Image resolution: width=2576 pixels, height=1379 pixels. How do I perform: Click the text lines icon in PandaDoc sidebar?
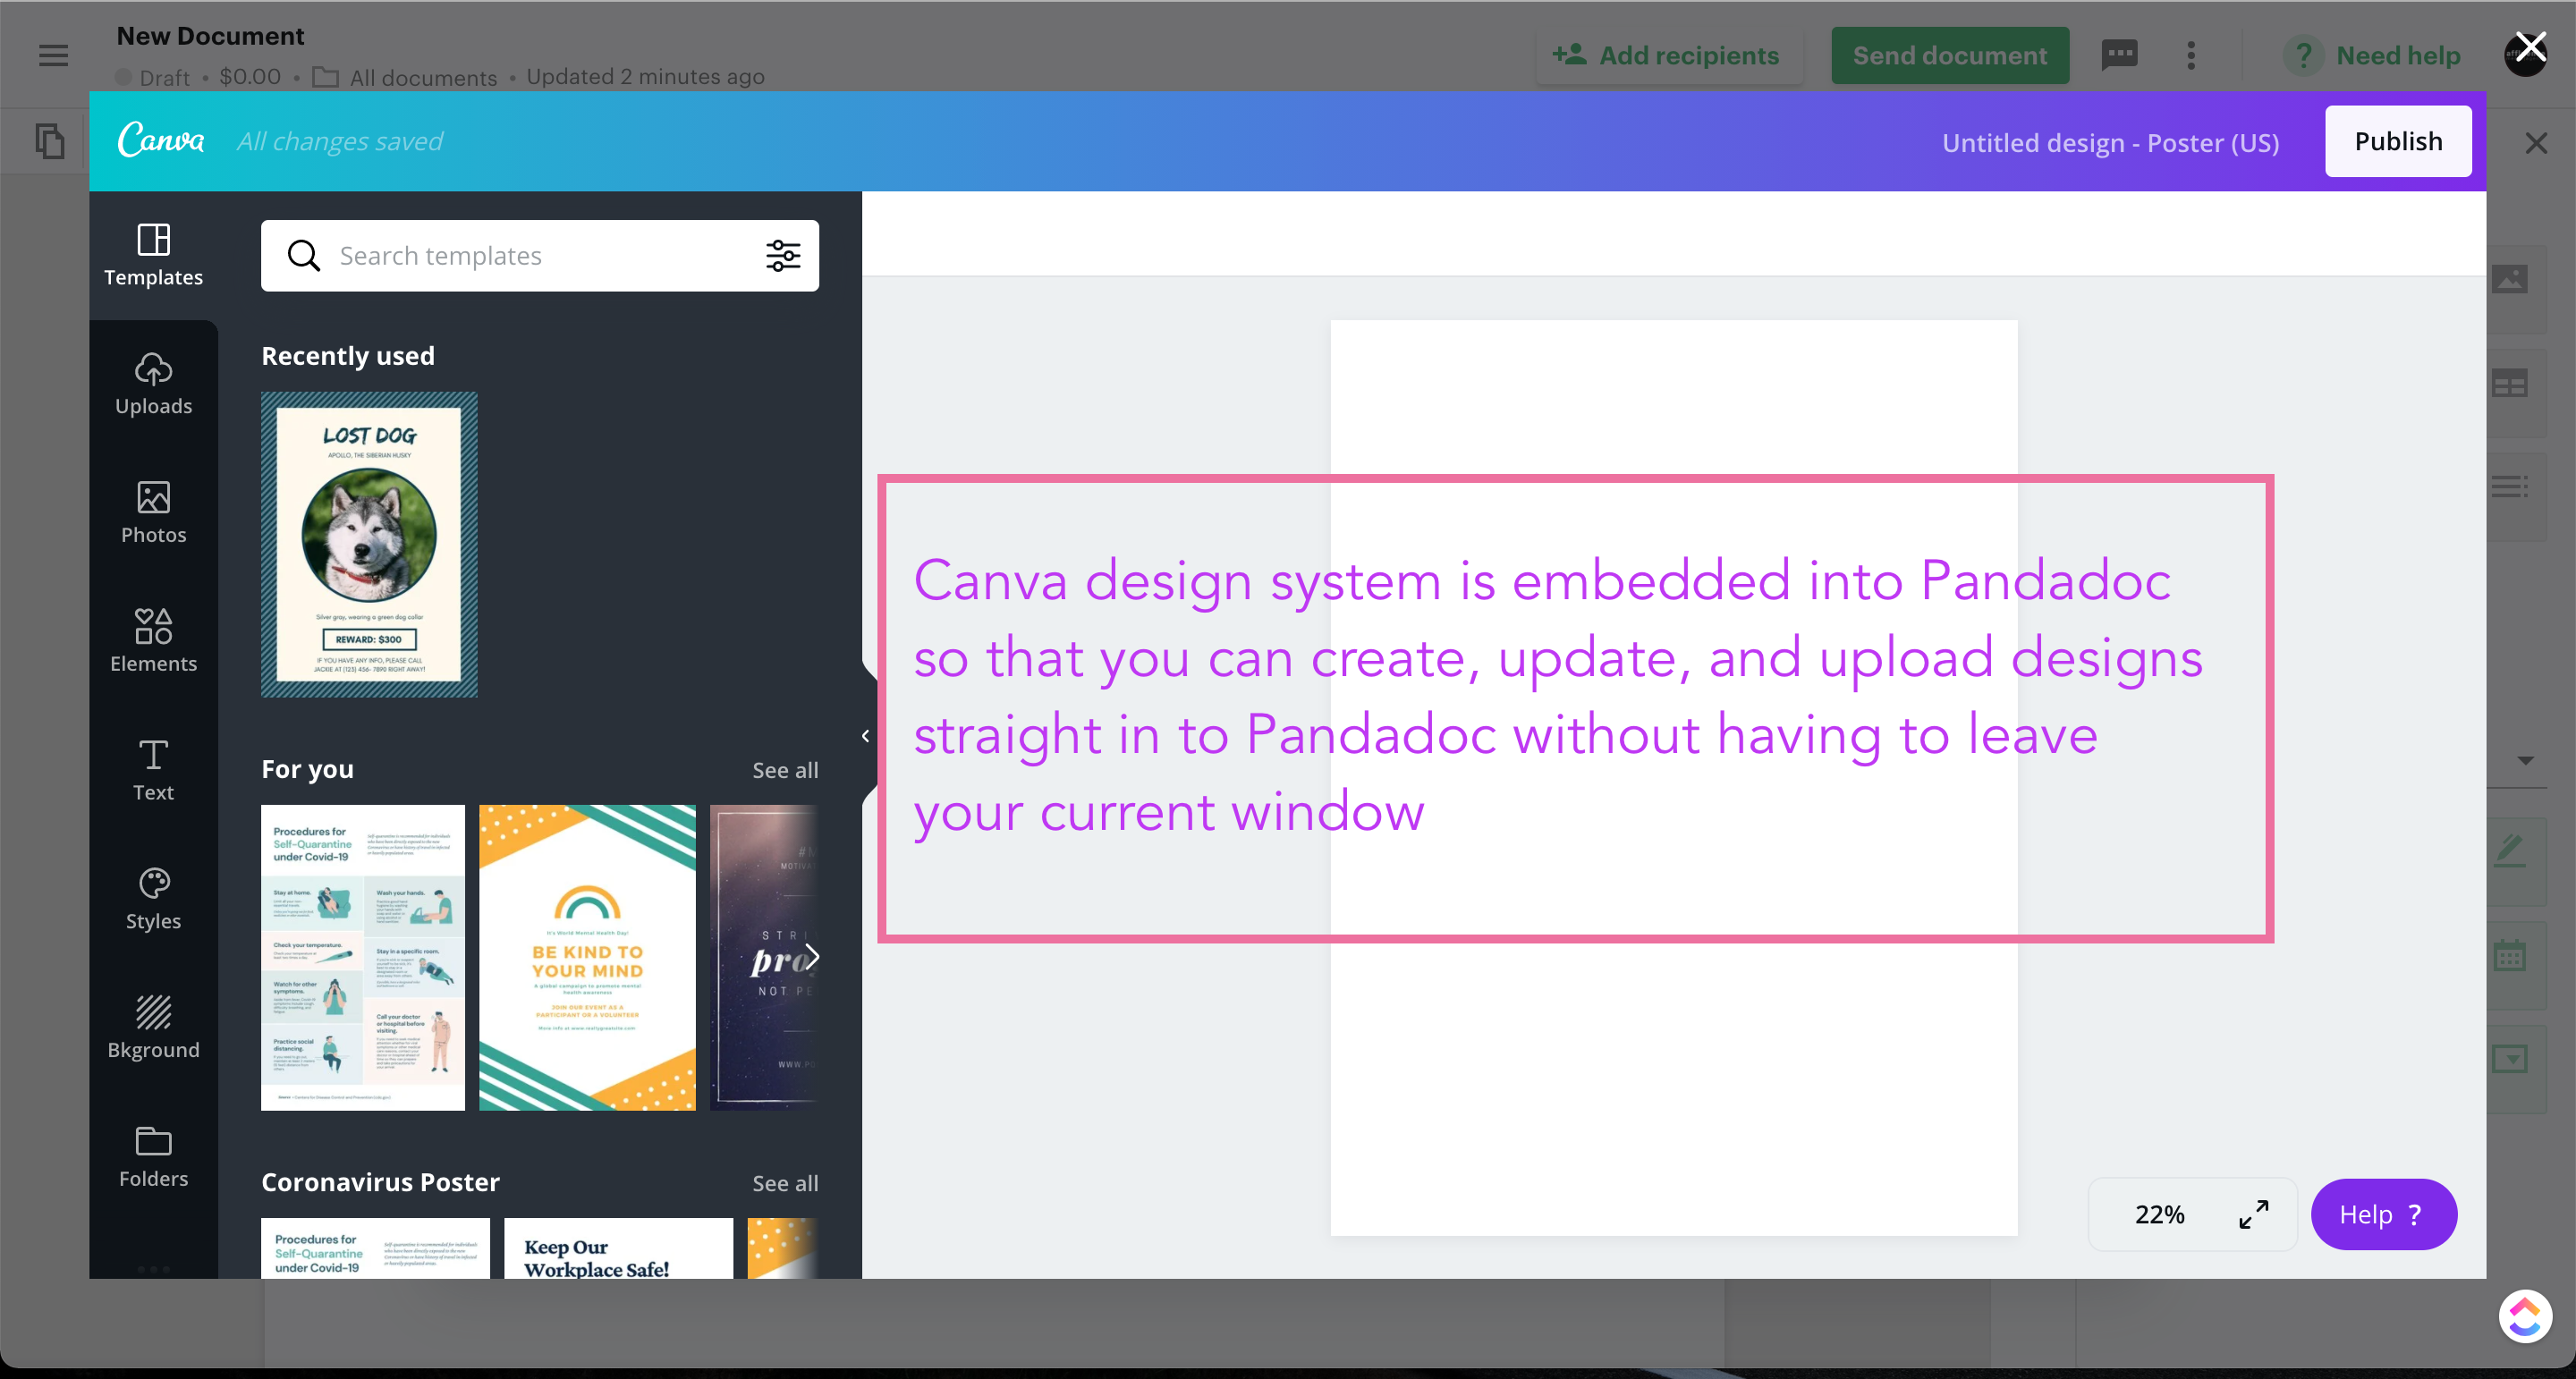(x=2511, y=488)
